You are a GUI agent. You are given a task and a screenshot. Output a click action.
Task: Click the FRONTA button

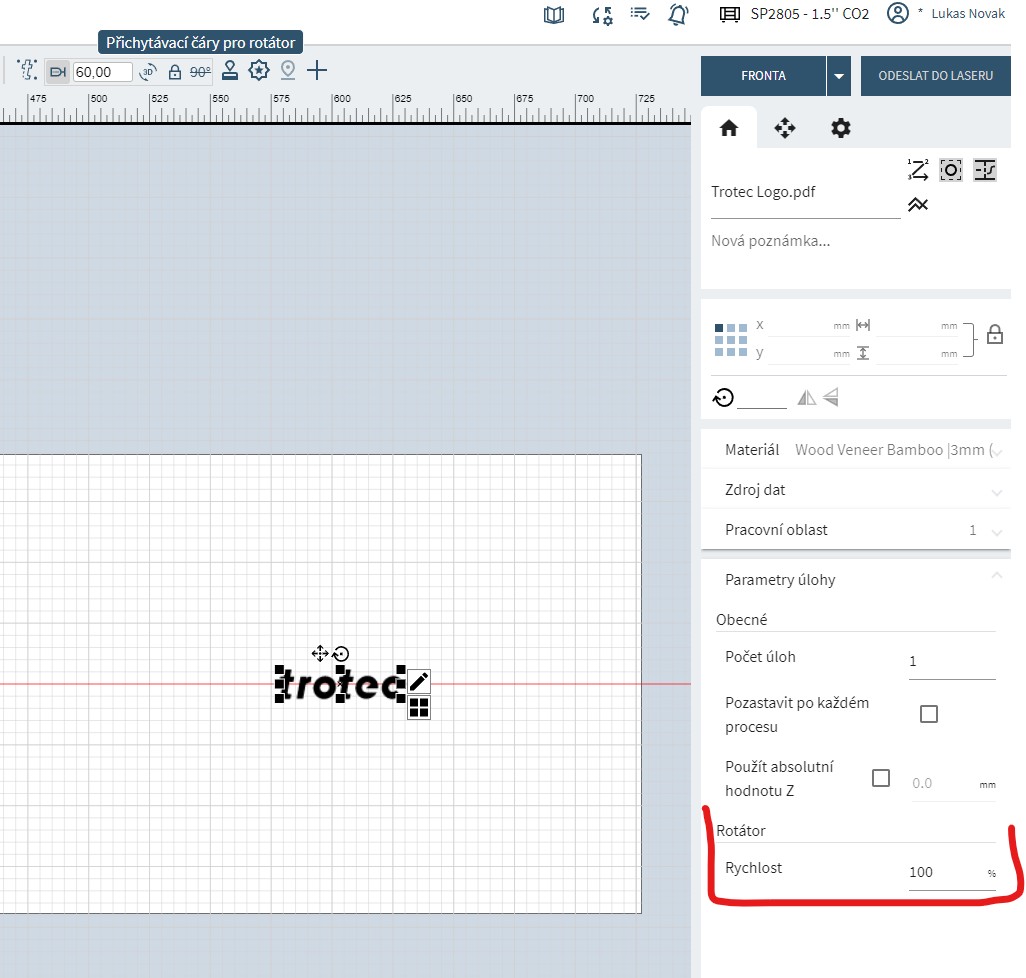click(763, 76)
